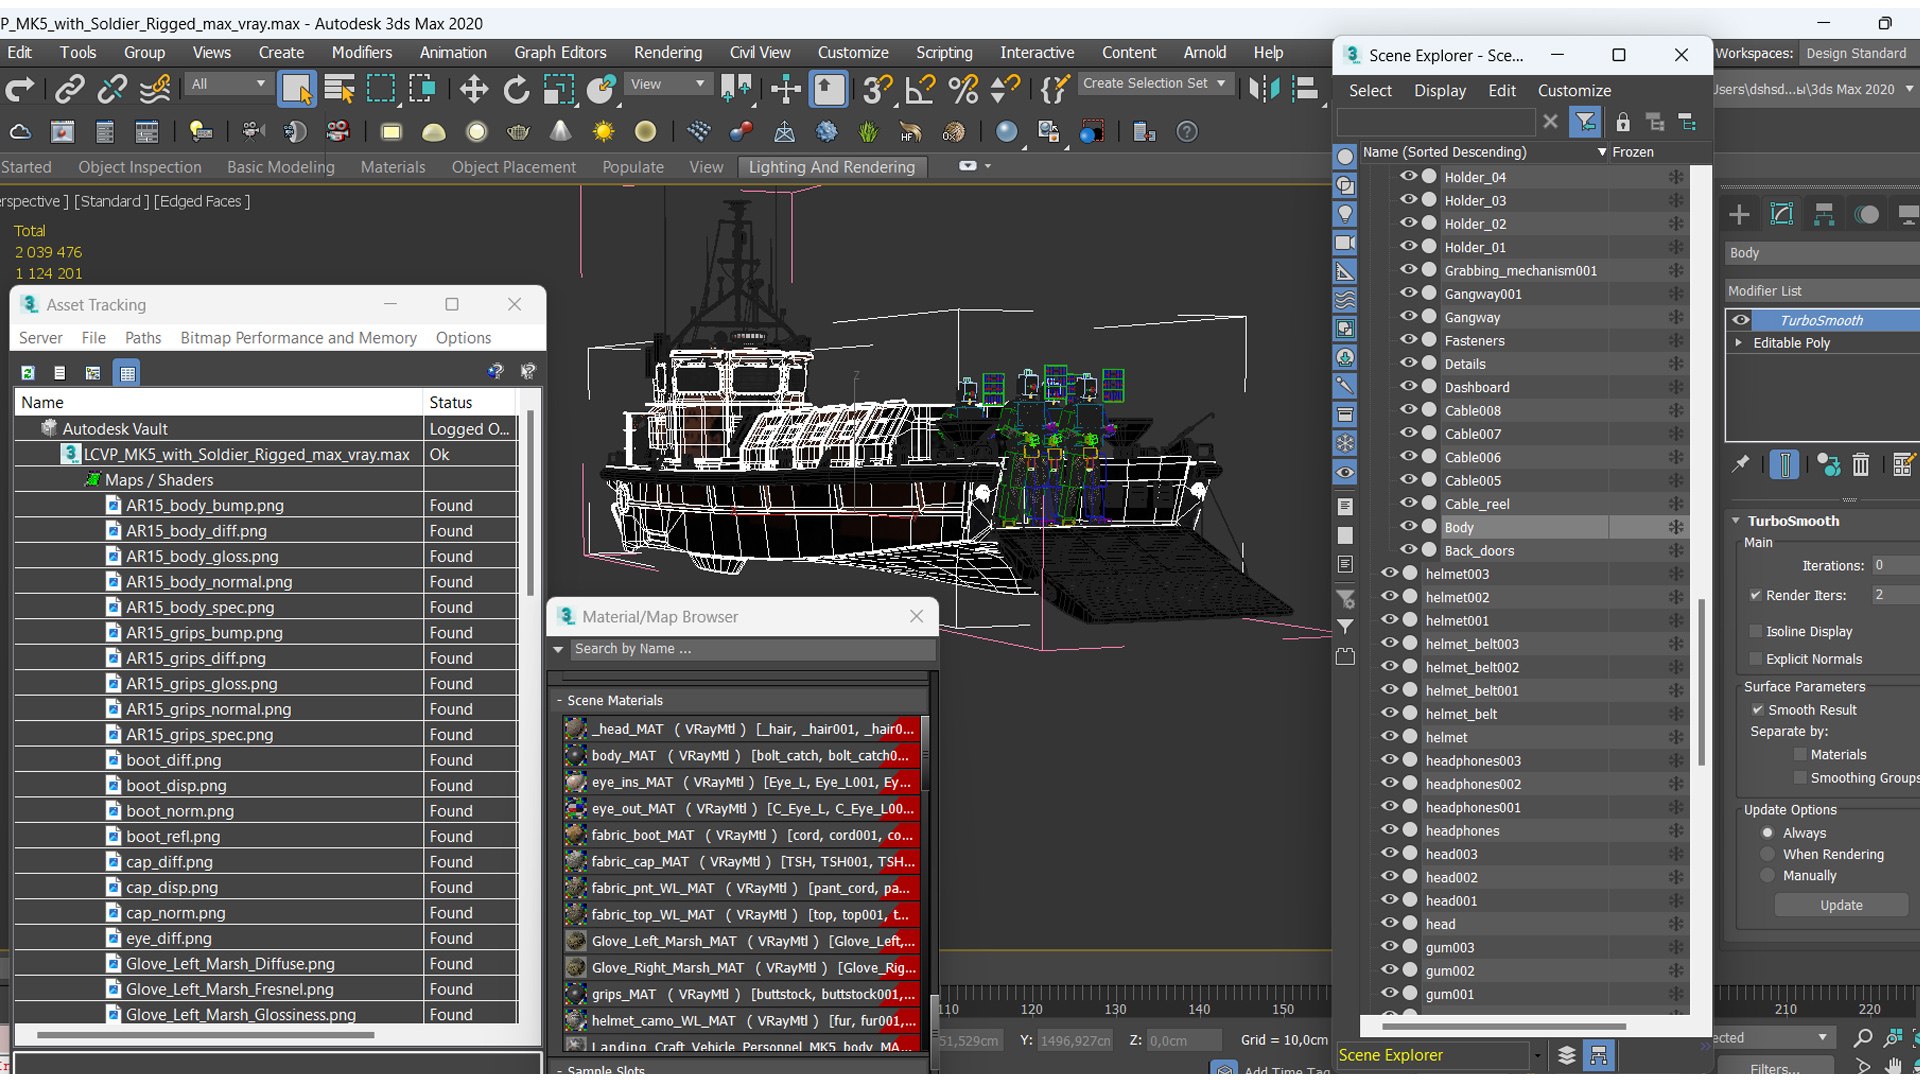Uncheck the Render Iters checkbox
Image resolution: width=1920 pixels, height=1080 pixels.
coord(1755,595)
